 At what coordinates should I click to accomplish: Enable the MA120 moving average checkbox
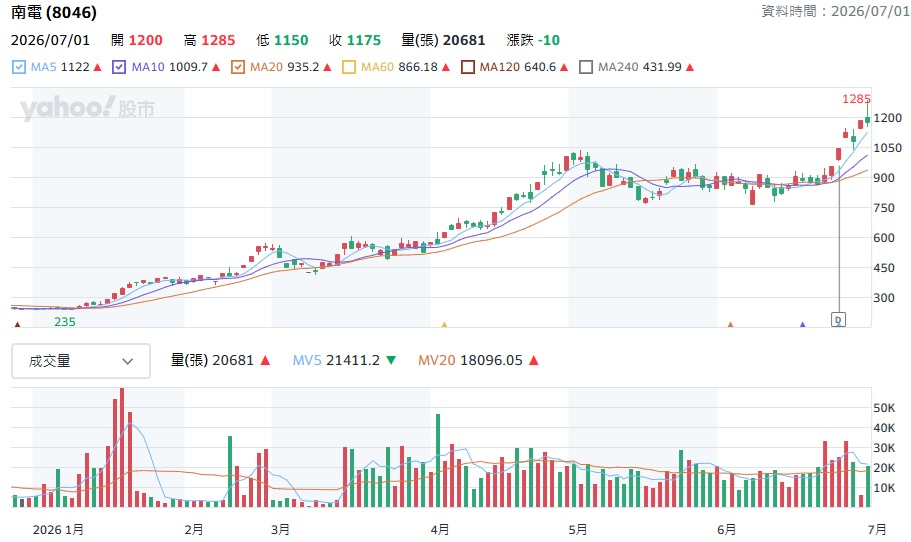point(468,67)
